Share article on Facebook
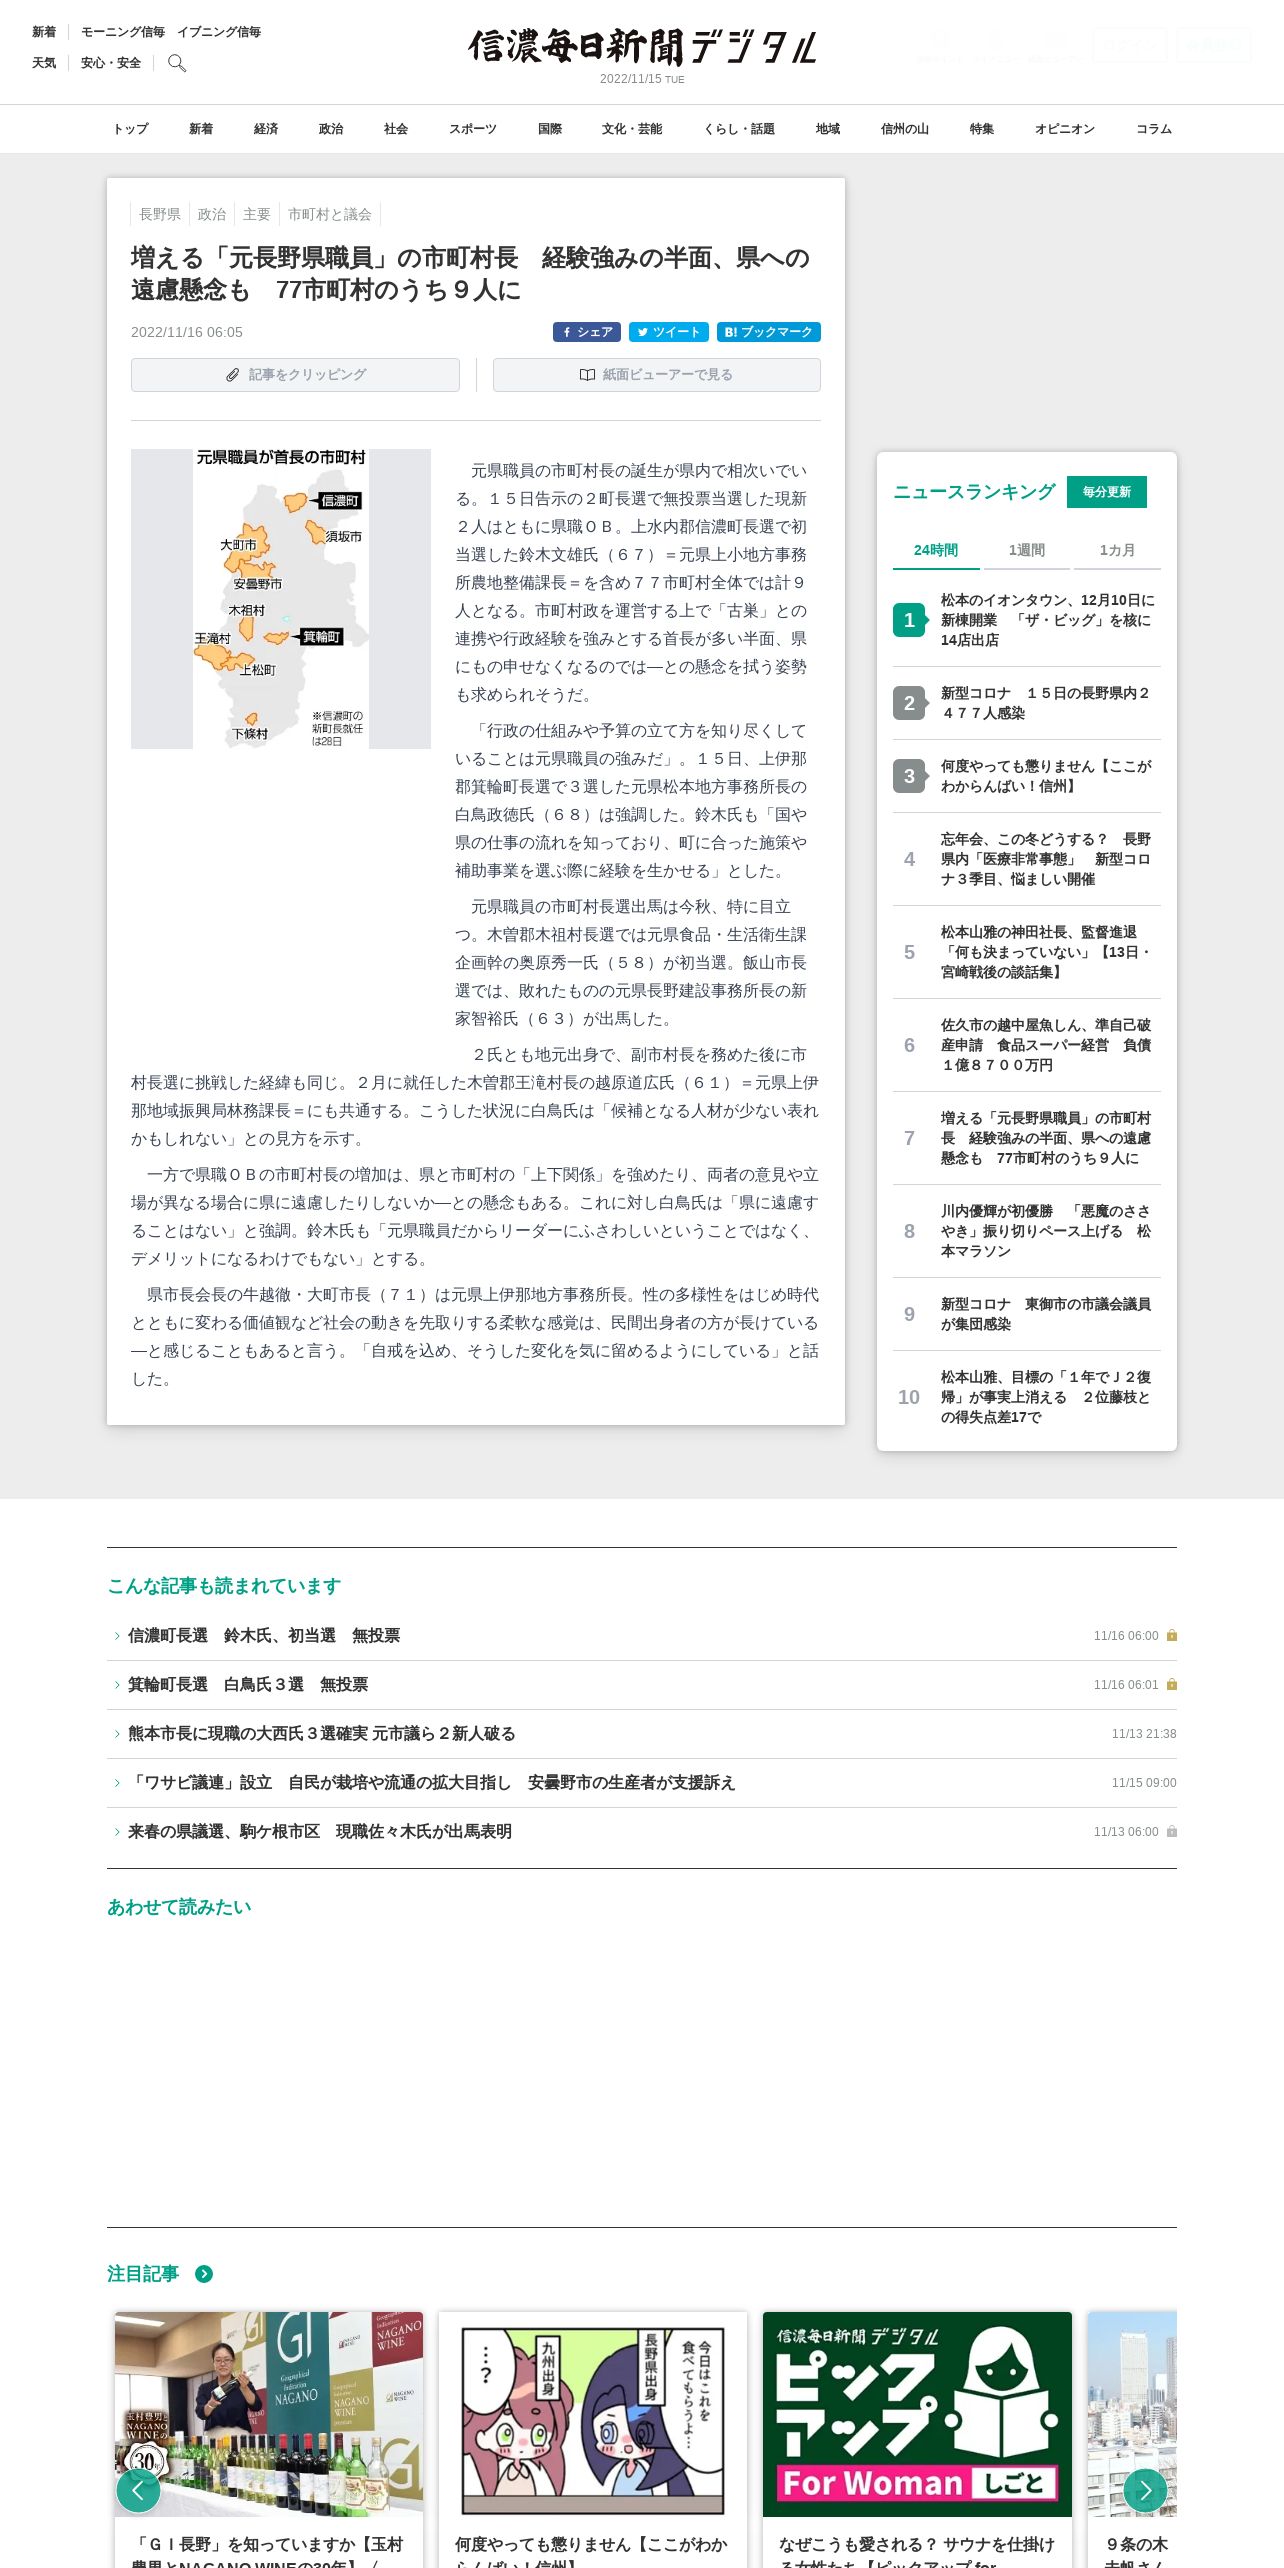1284x2568 pixels. (587, 332)
